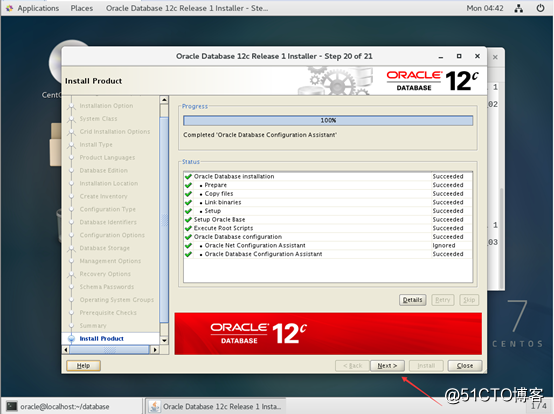Select the Prerequisite Checks step

pos(108,313)
